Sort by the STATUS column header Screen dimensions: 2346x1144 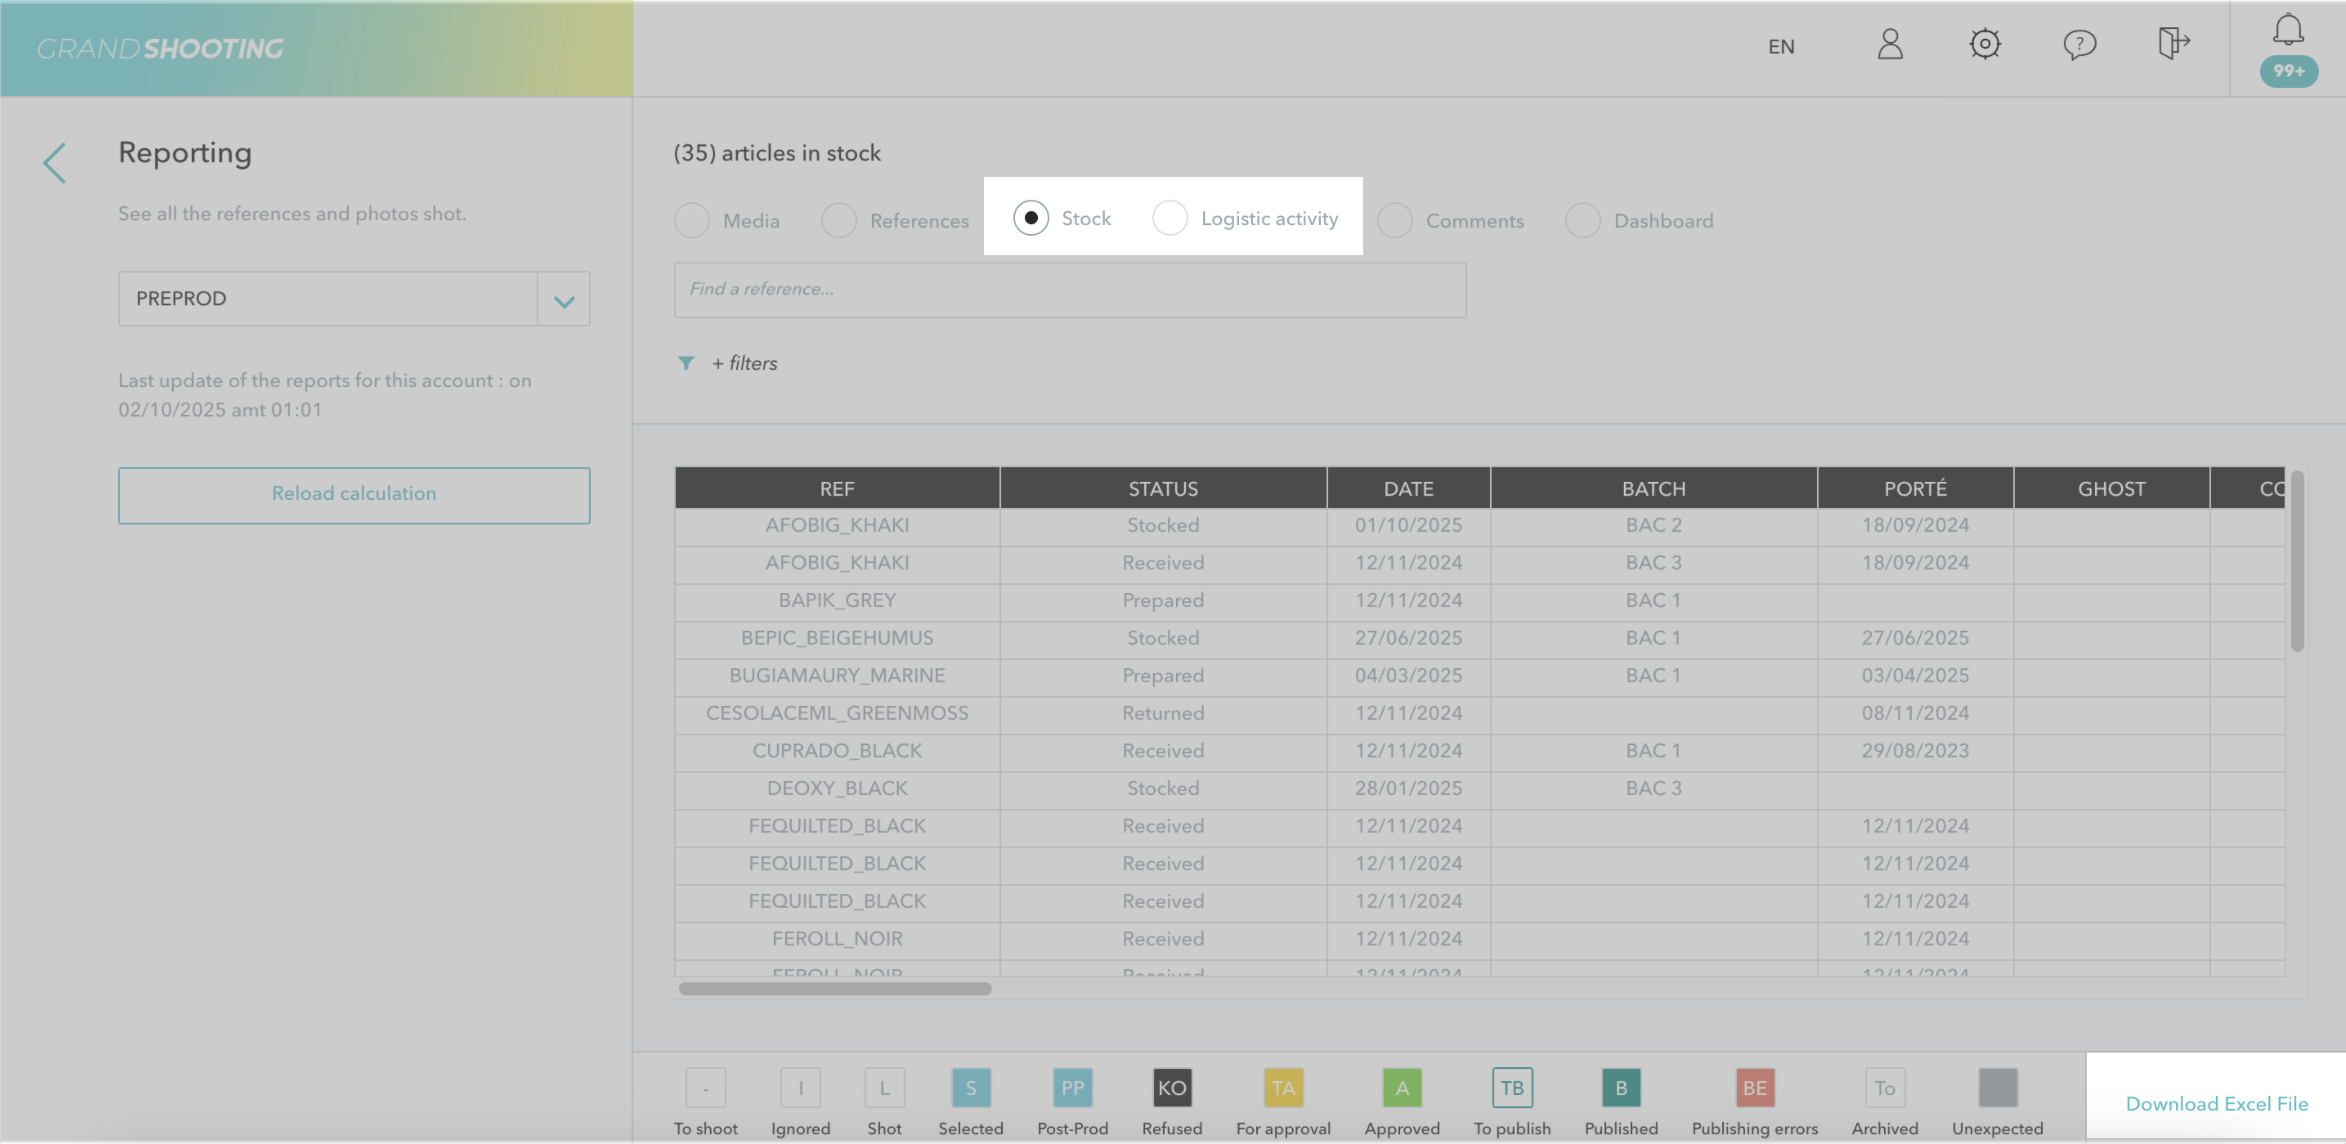[1162, 489]
